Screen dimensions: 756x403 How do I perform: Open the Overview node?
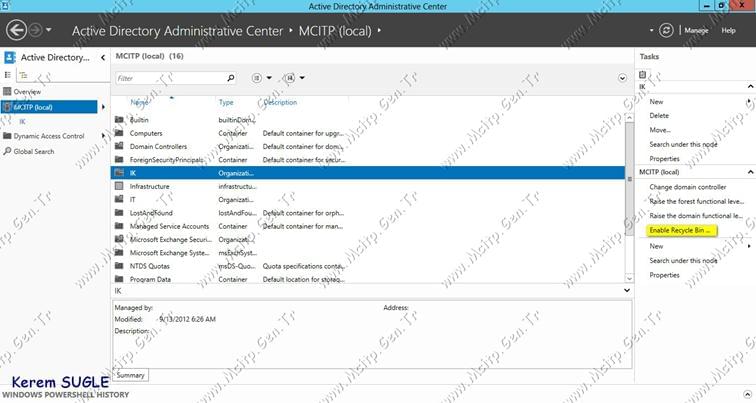[27, 92]
